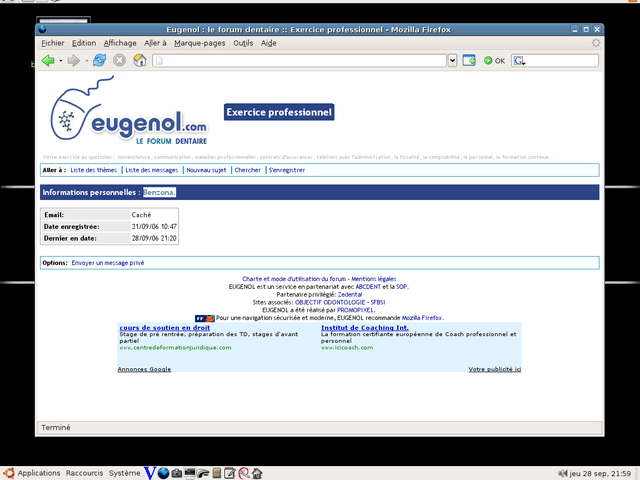Open the Institut de Coaching Int. ad

(x=364, y=327)
